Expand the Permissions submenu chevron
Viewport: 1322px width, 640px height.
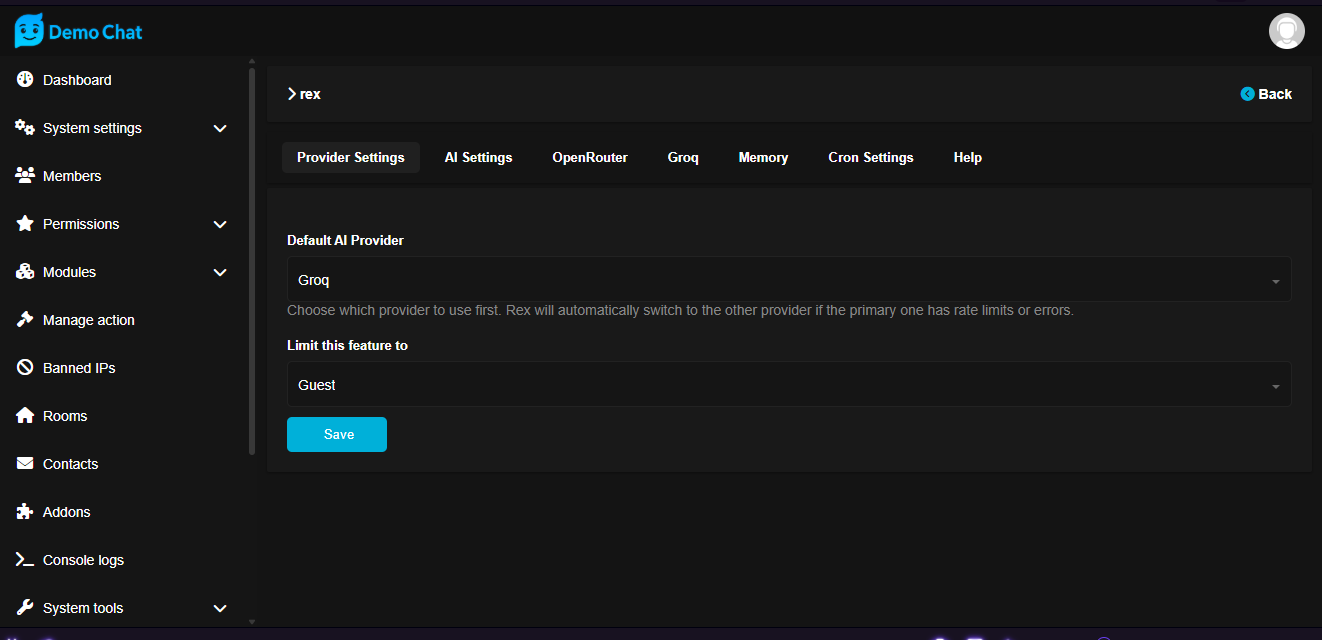[x=220, y=224]
